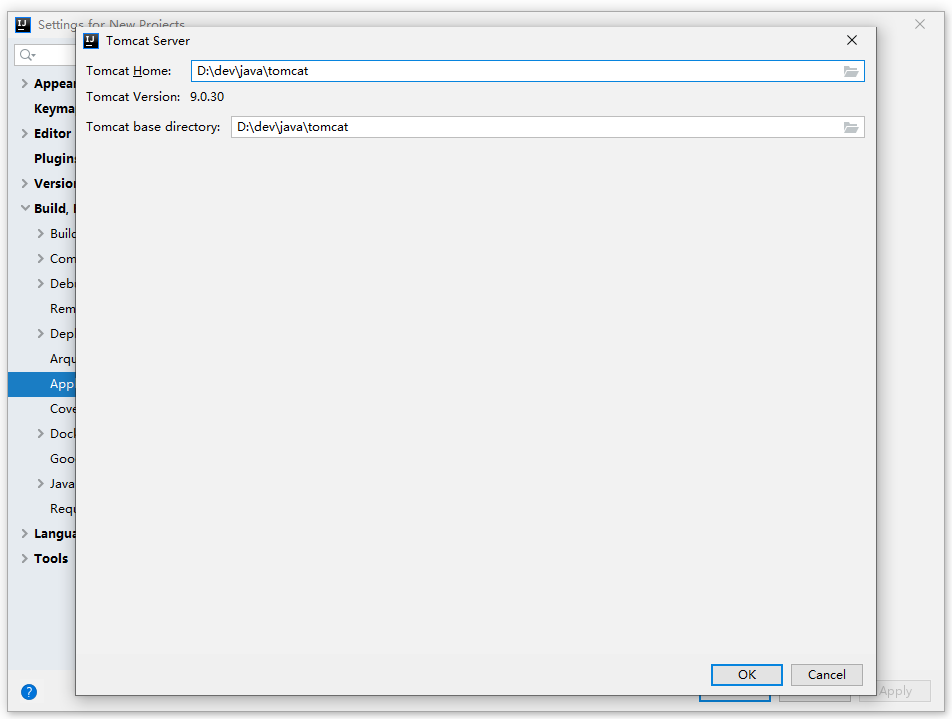Image resolution: width=952 pixels, height=719 pixels.
Task: Click OK in the Tomcat Server dialog
Action: pos(747,675)
